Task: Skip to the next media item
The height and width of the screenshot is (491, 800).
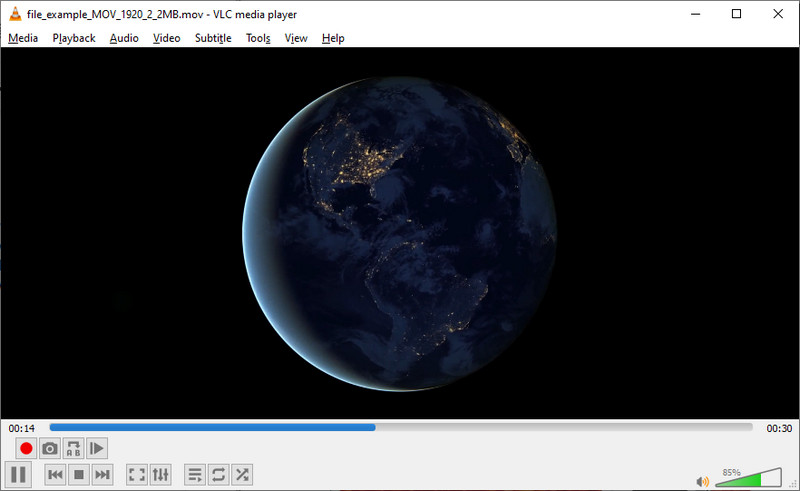Action: 102,474
